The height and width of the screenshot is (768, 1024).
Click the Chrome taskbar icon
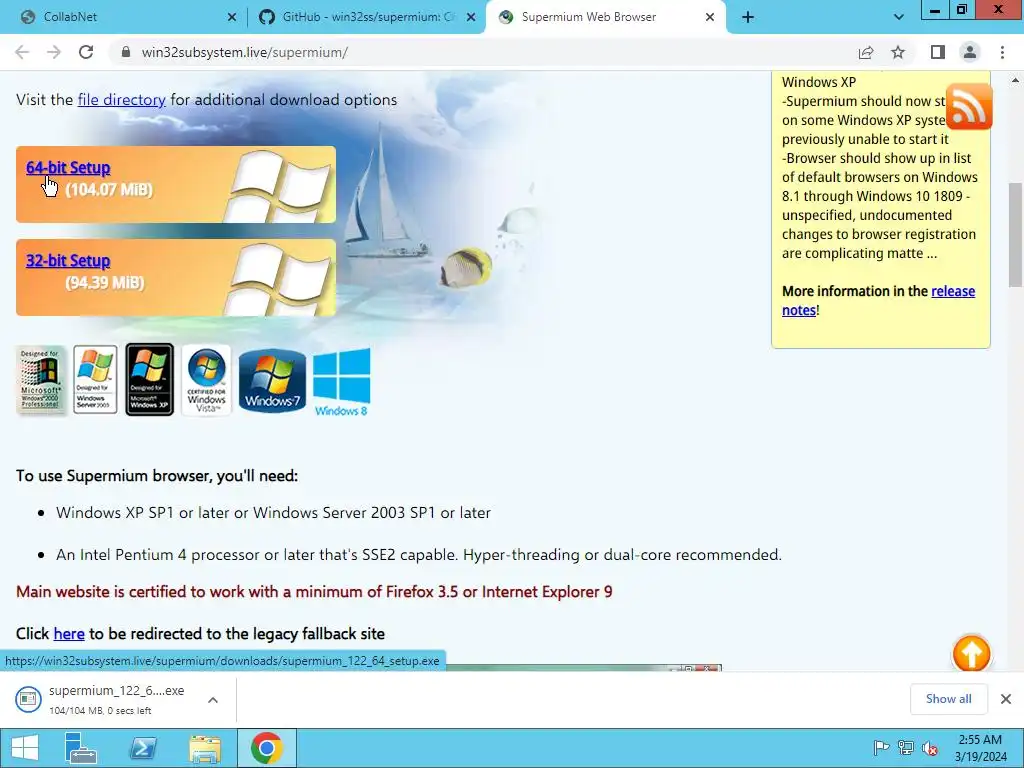(266, 748)
